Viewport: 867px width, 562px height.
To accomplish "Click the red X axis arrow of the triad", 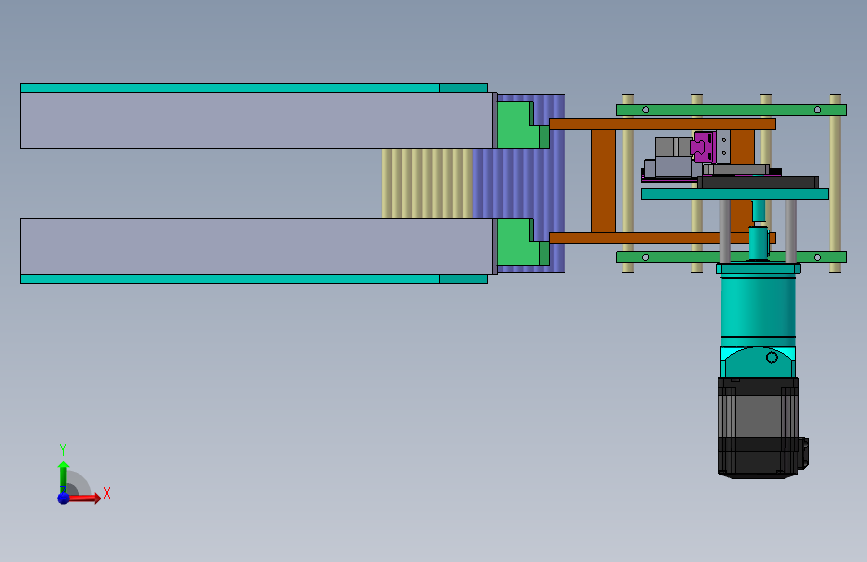I will (x=83, y=498).
